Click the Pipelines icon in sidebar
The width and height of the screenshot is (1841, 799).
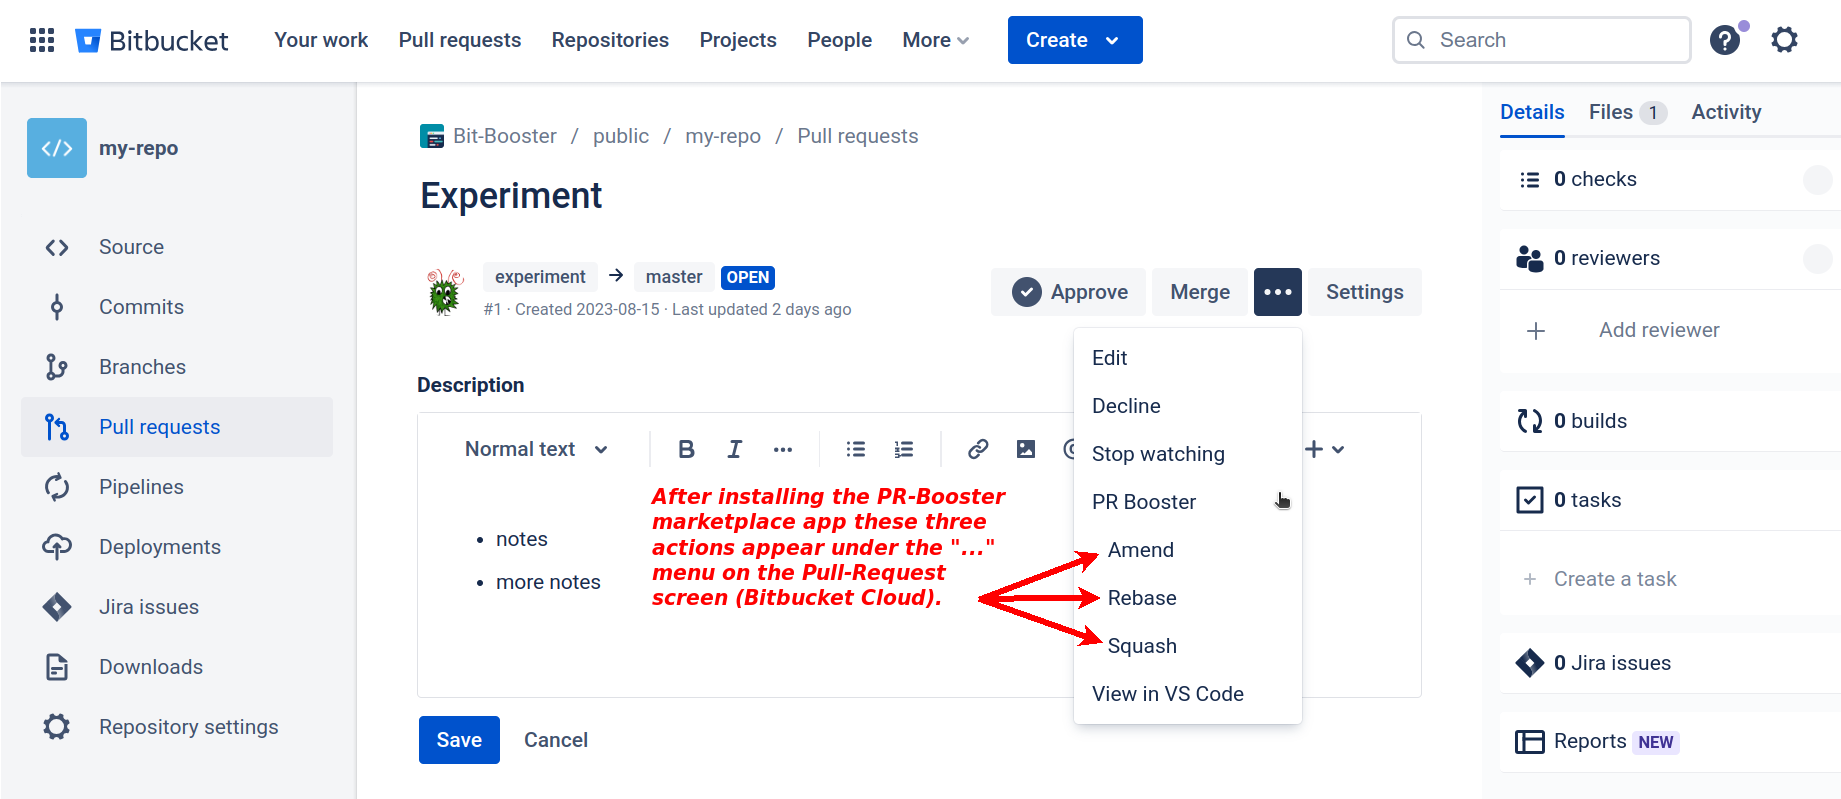57,487
